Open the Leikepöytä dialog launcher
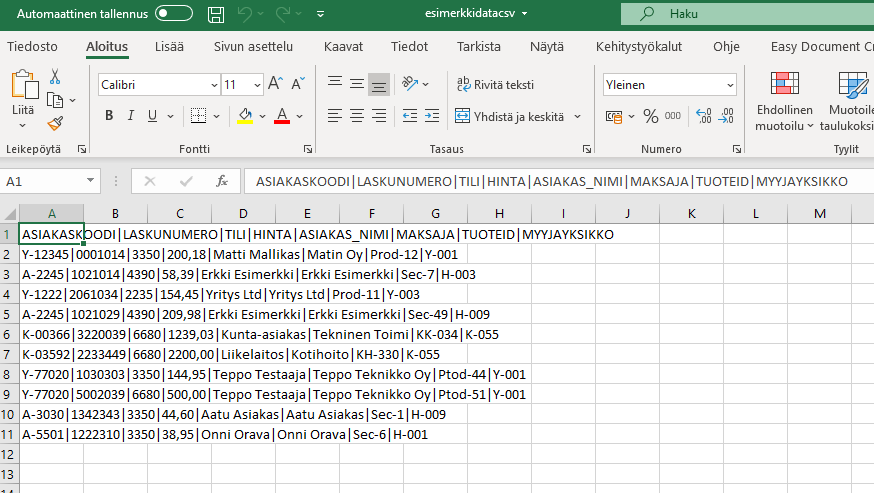Viewport: 874px width, 493px height. (x=82, y=149)
